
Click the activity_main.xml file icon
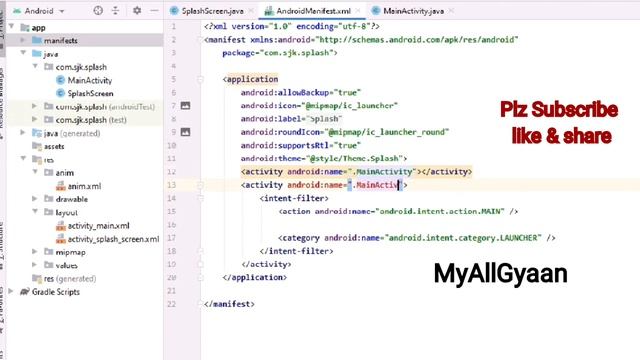click(60, 226)
